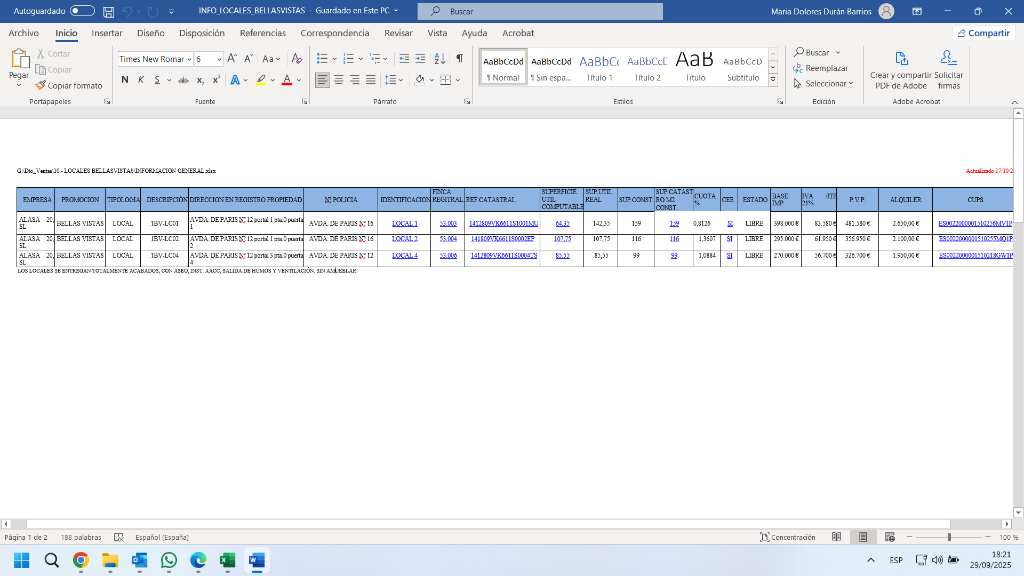
Task: Open Fuente dialog launcher
Action: [304, 102]
